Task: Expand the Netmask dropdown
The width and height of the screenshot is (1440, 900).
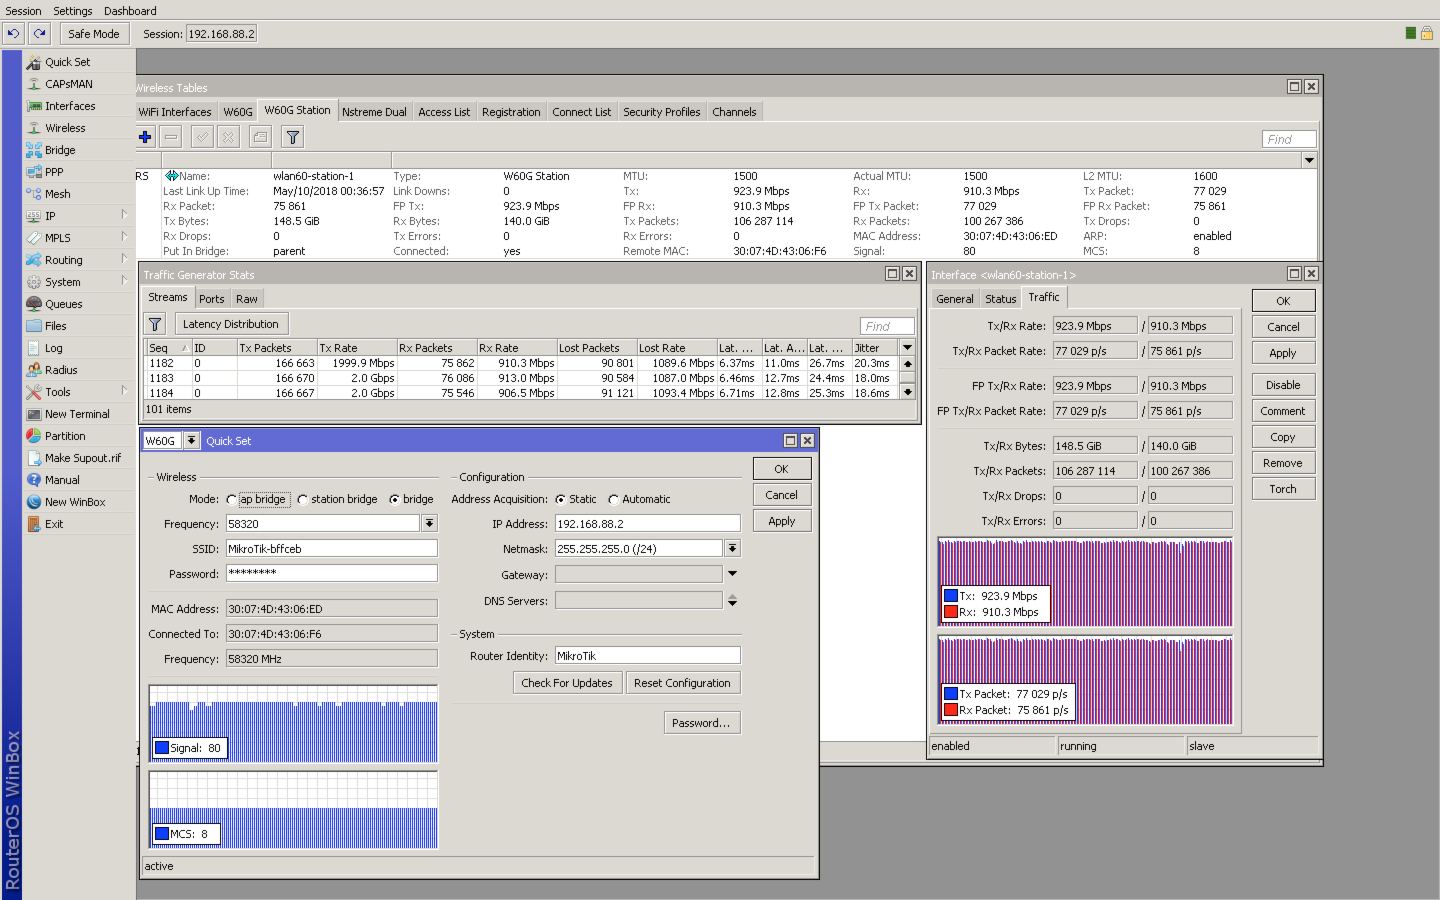Action: tap(732, 548)
